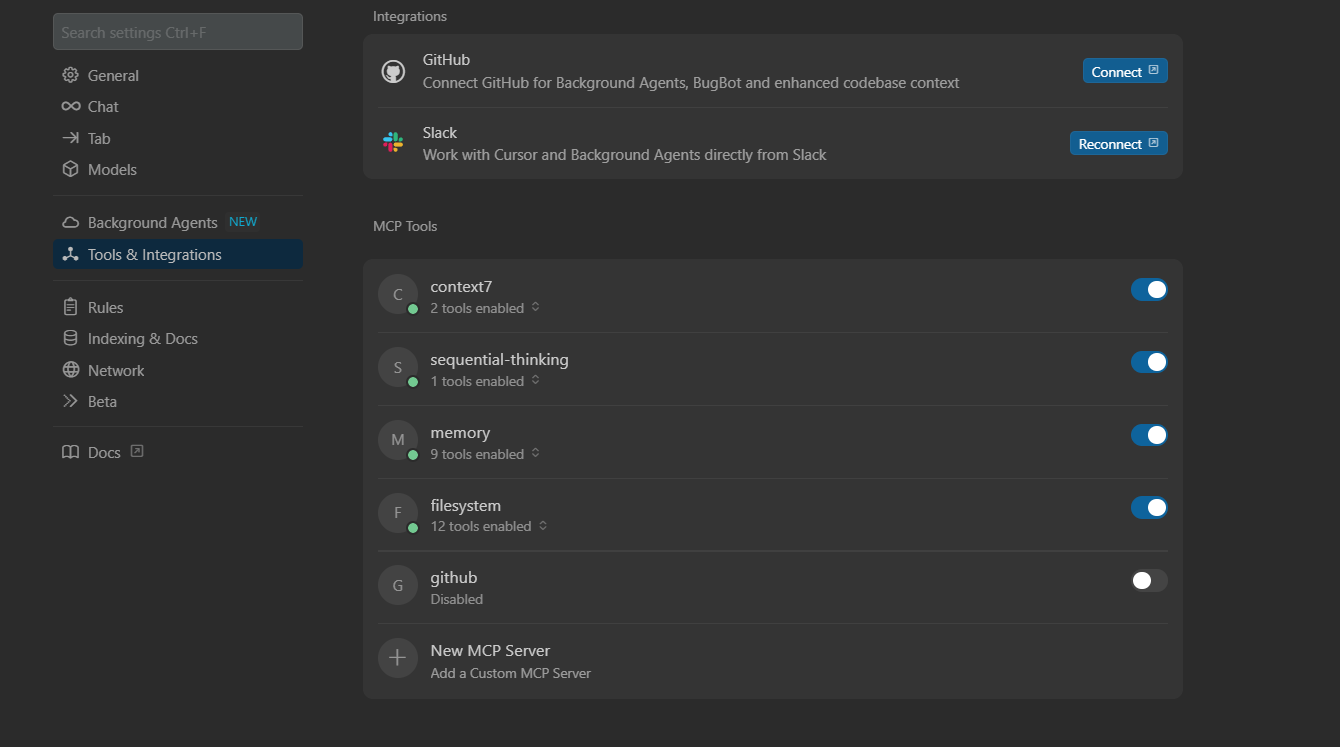1340x747 pixels.
Task: Click the Models cube icon
Action: (x=70, y=169)
